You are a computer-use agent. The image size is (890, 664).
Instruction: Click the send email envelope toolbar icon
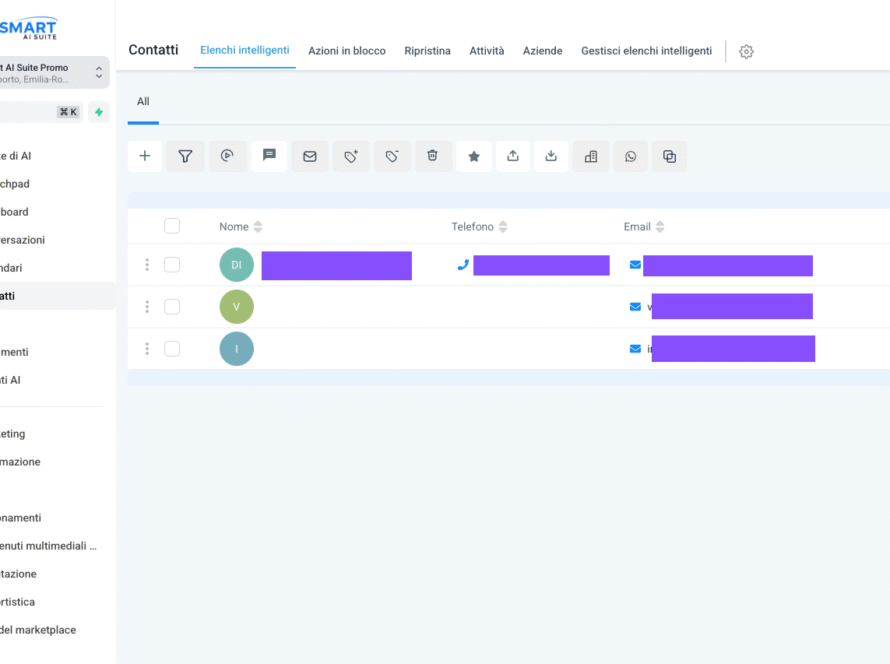pyautogui.click(x=310, y=156)
